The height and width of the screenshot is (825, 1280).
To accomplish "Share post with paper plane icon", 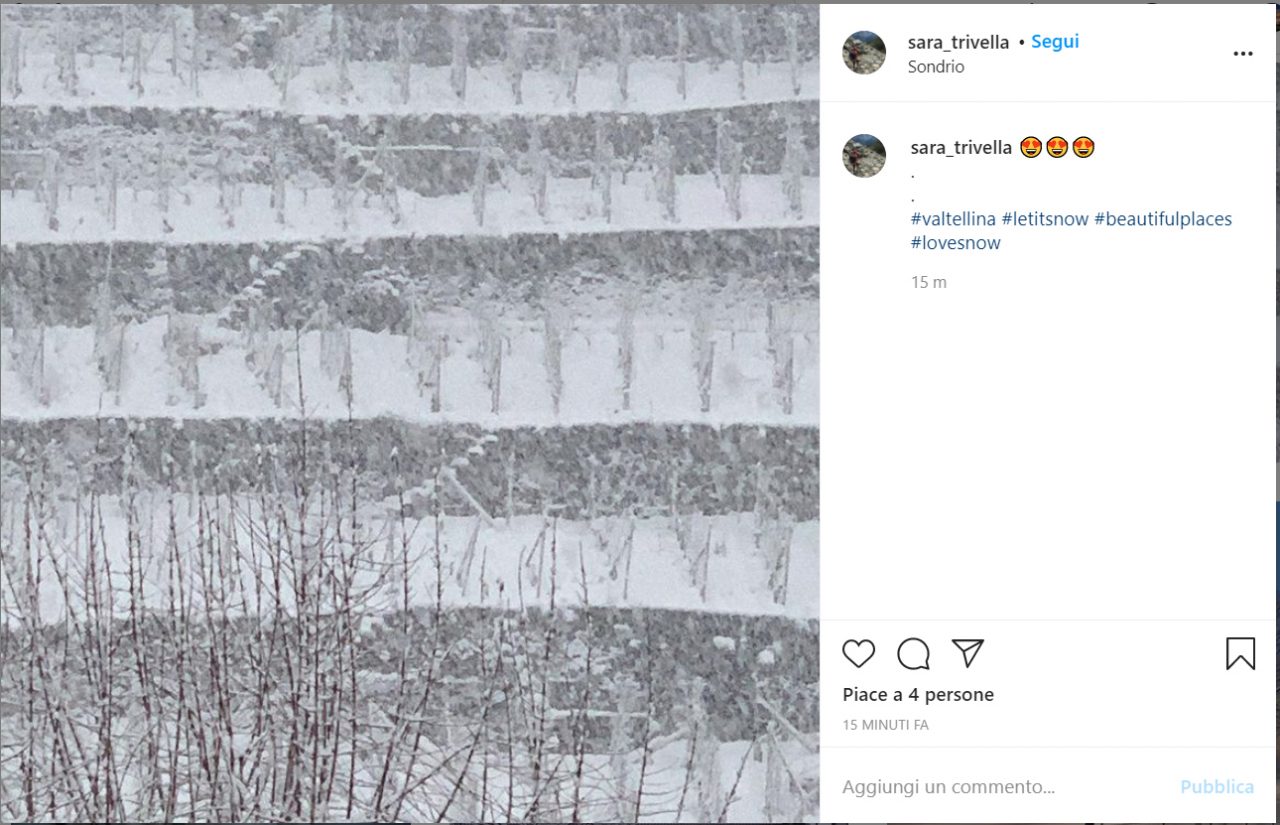I will (x=967, y=654).
